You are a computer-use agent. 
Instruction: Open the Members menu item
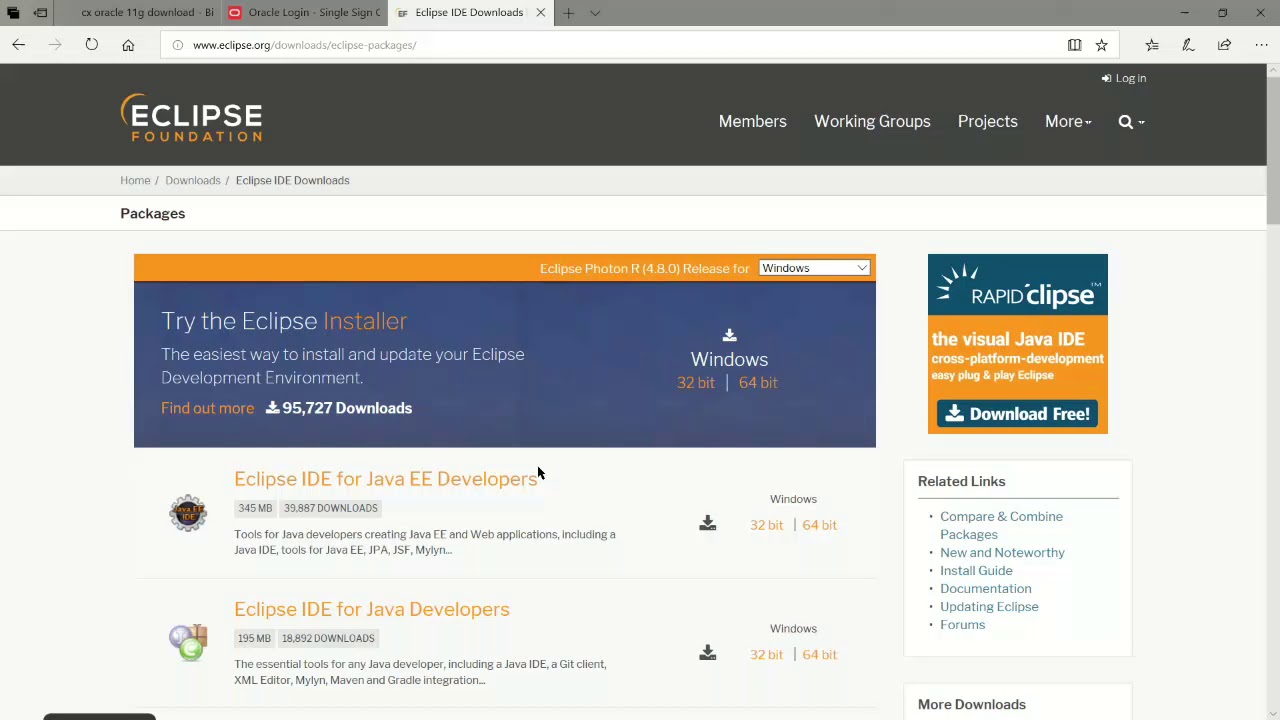pyautogui.click(x=752, y=121)
